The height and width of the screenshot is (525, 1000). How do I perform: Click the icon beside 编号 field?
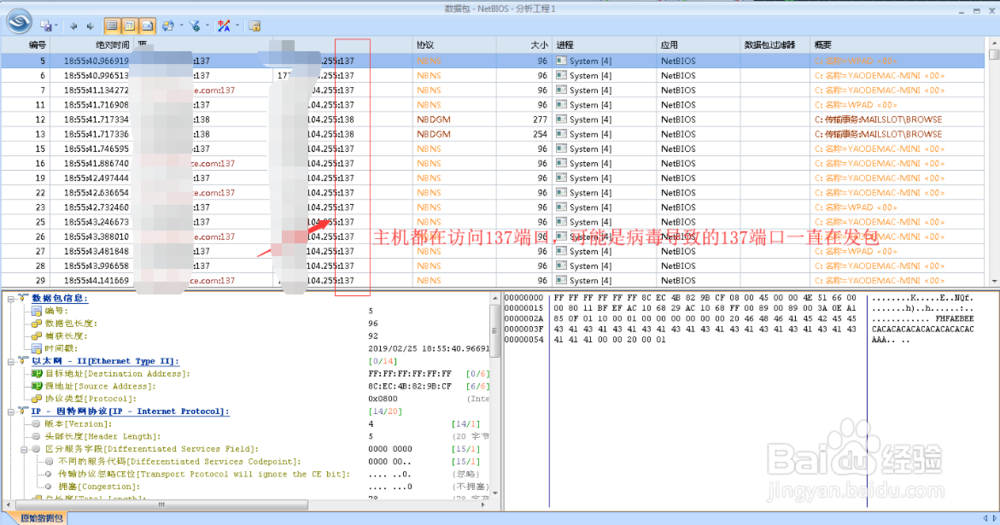tap(36, 311)
